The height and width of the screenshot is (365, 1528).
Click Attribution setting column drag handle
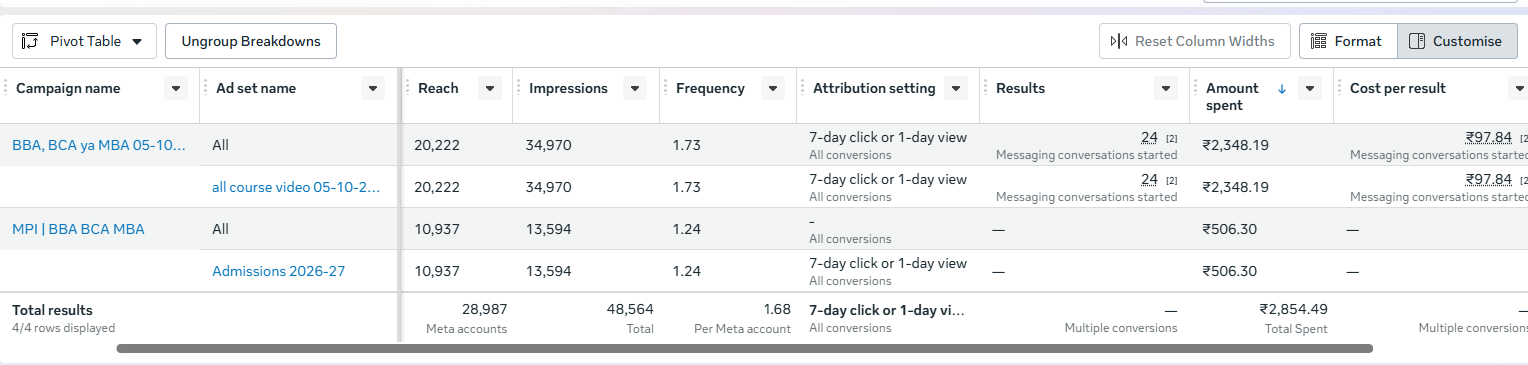(x=802, y=89)
